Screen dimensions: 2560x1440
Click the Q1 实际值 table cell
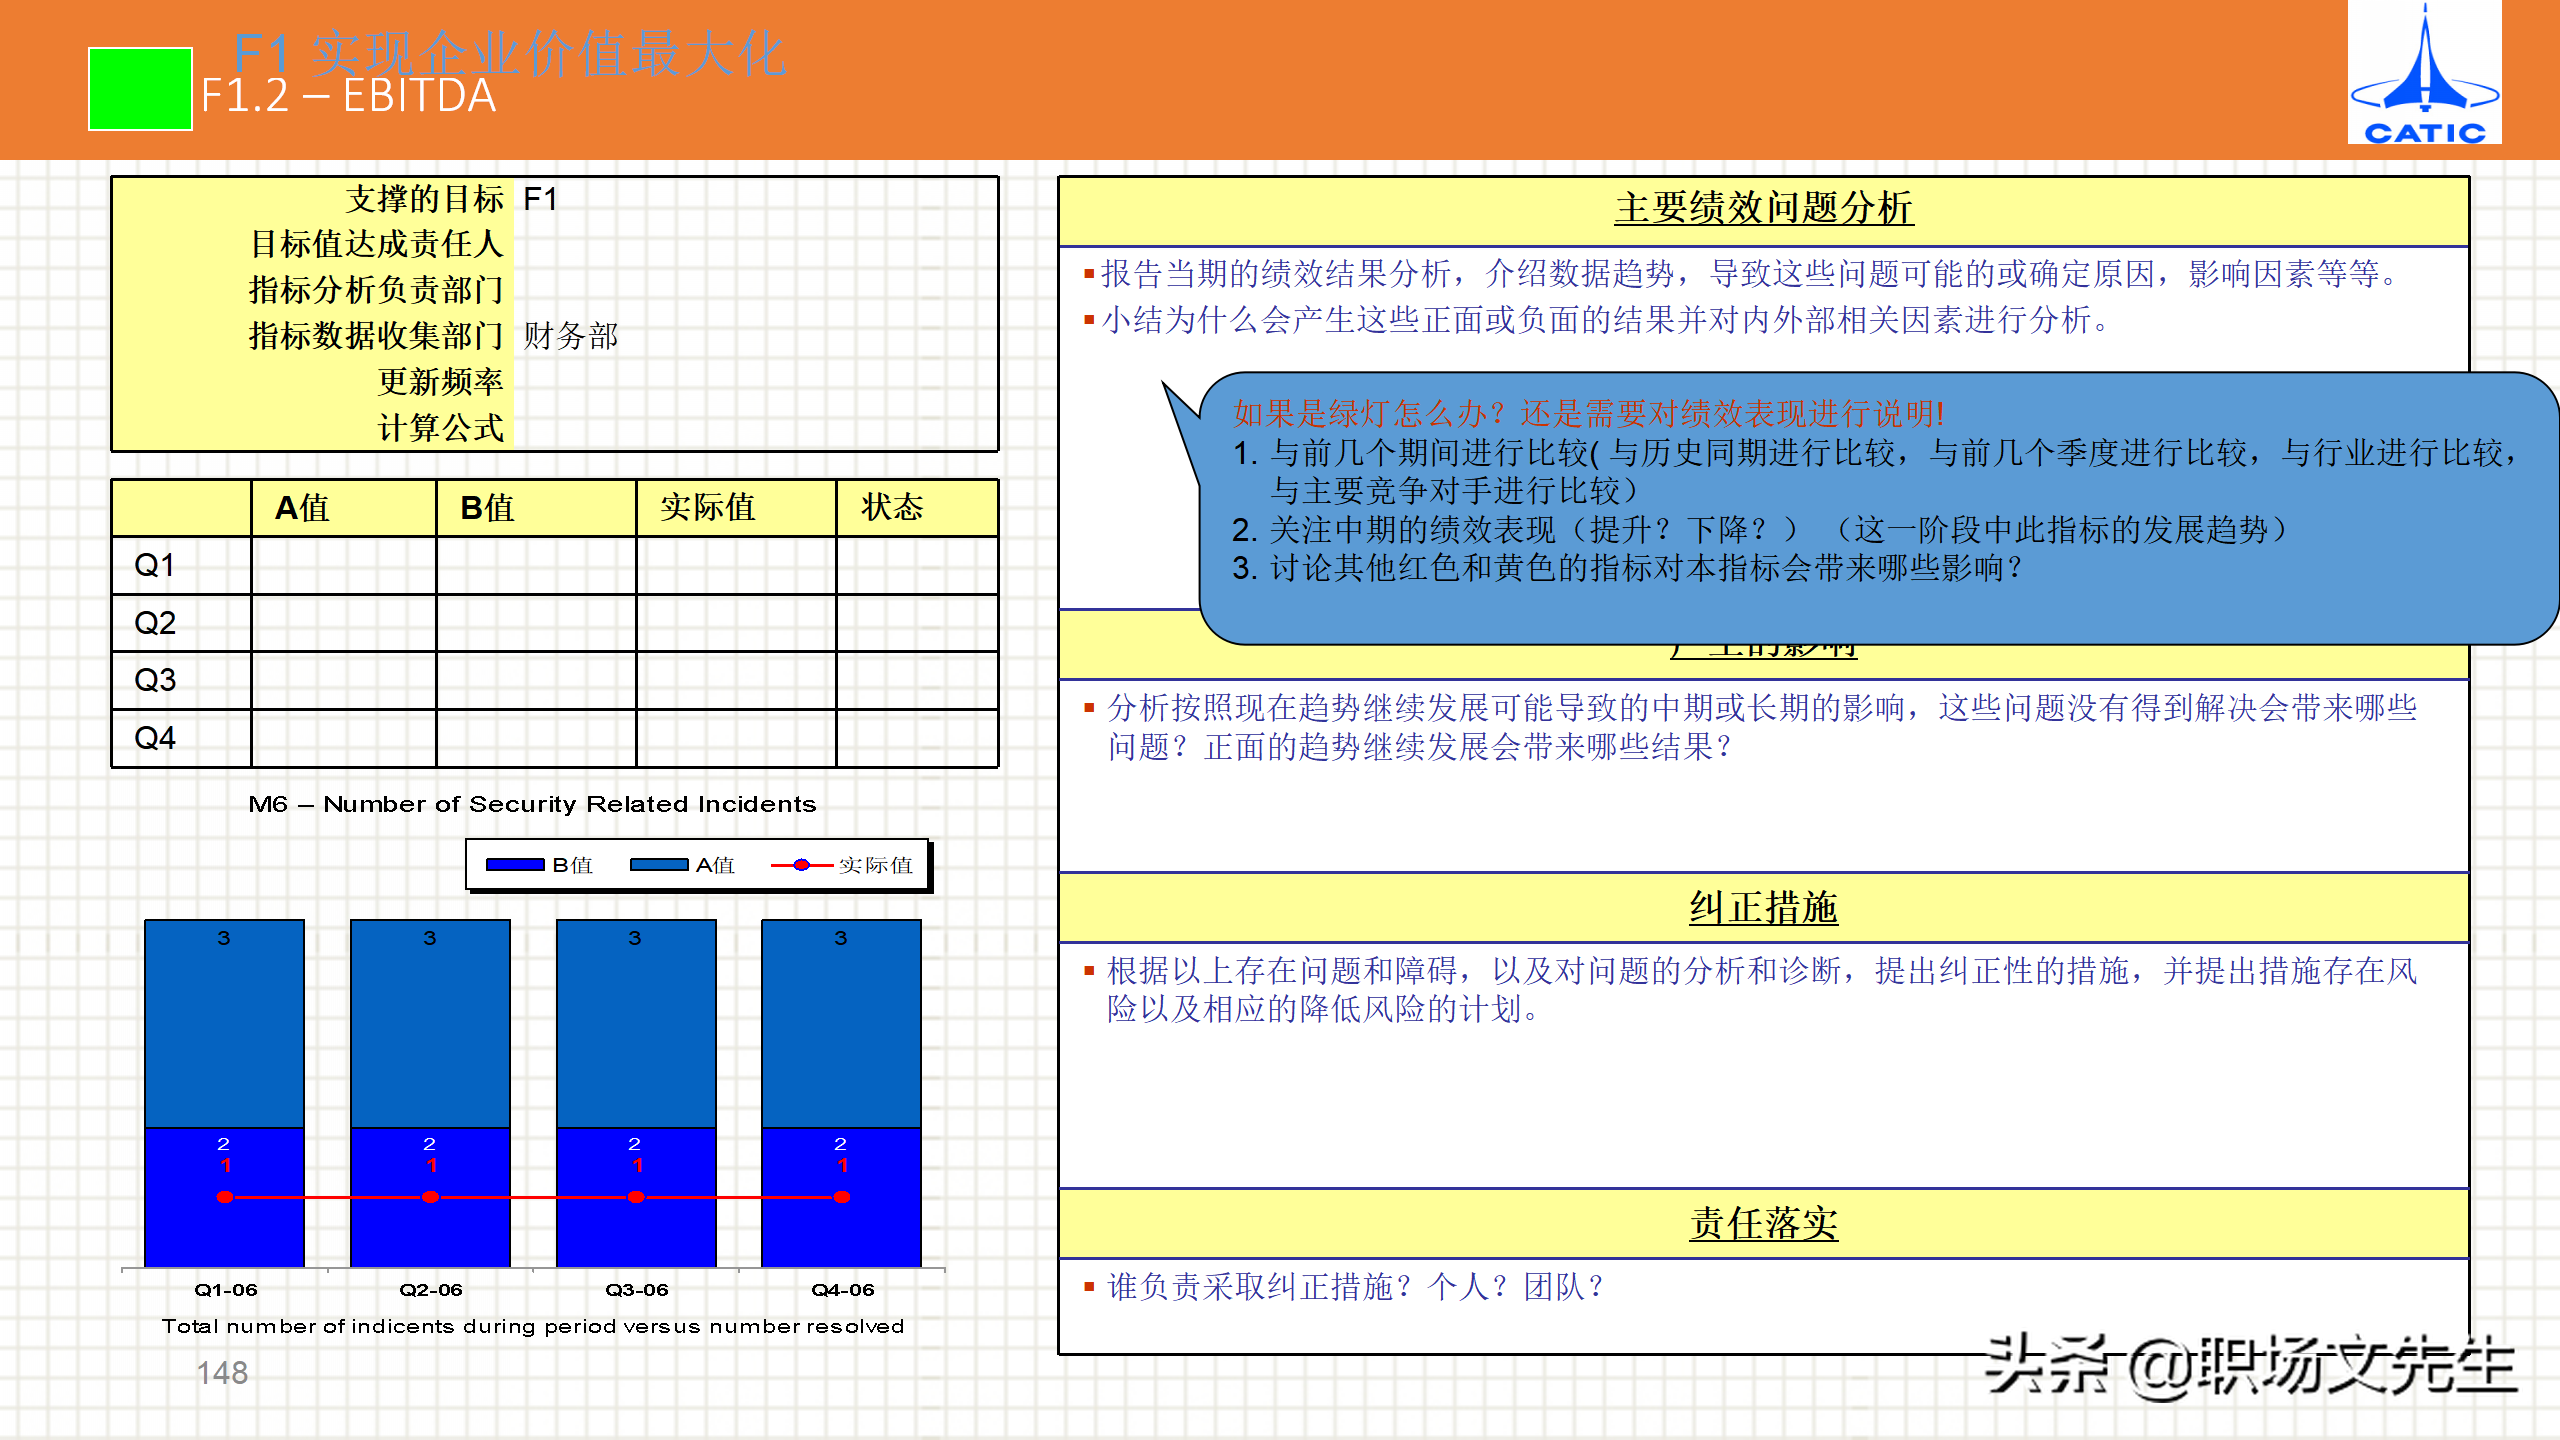735,566
